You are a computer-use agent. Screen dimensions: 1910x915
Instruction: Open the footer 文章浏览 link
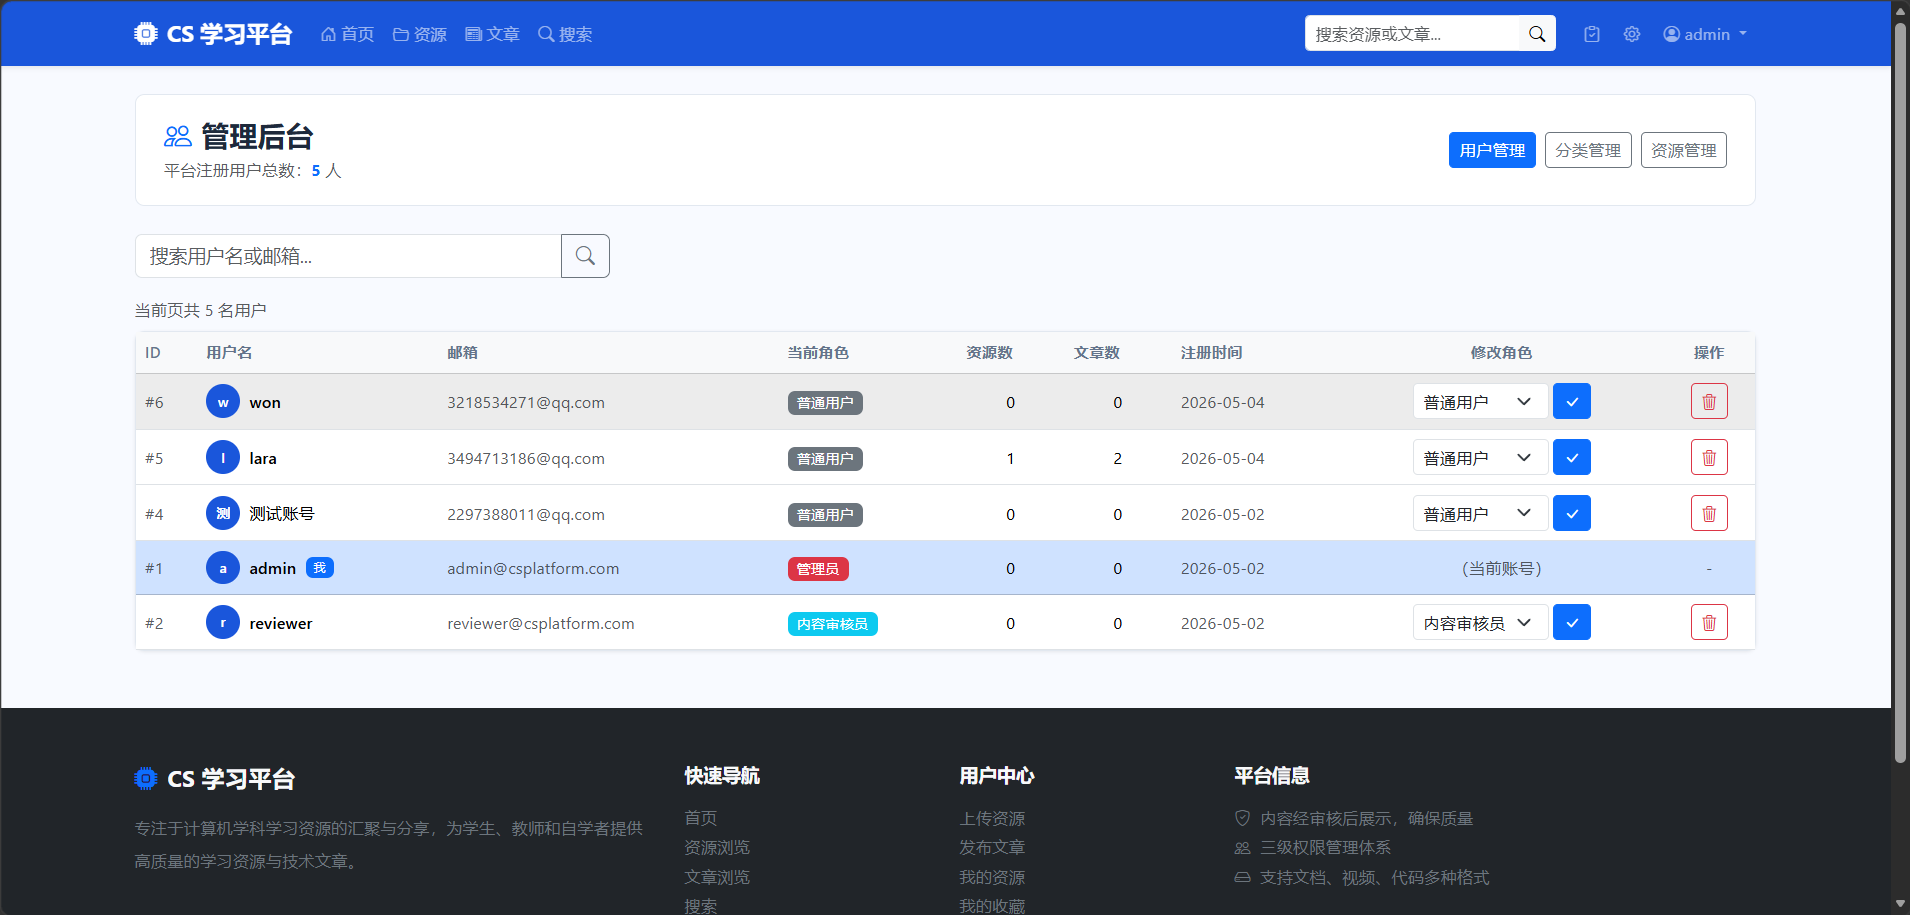717,877
